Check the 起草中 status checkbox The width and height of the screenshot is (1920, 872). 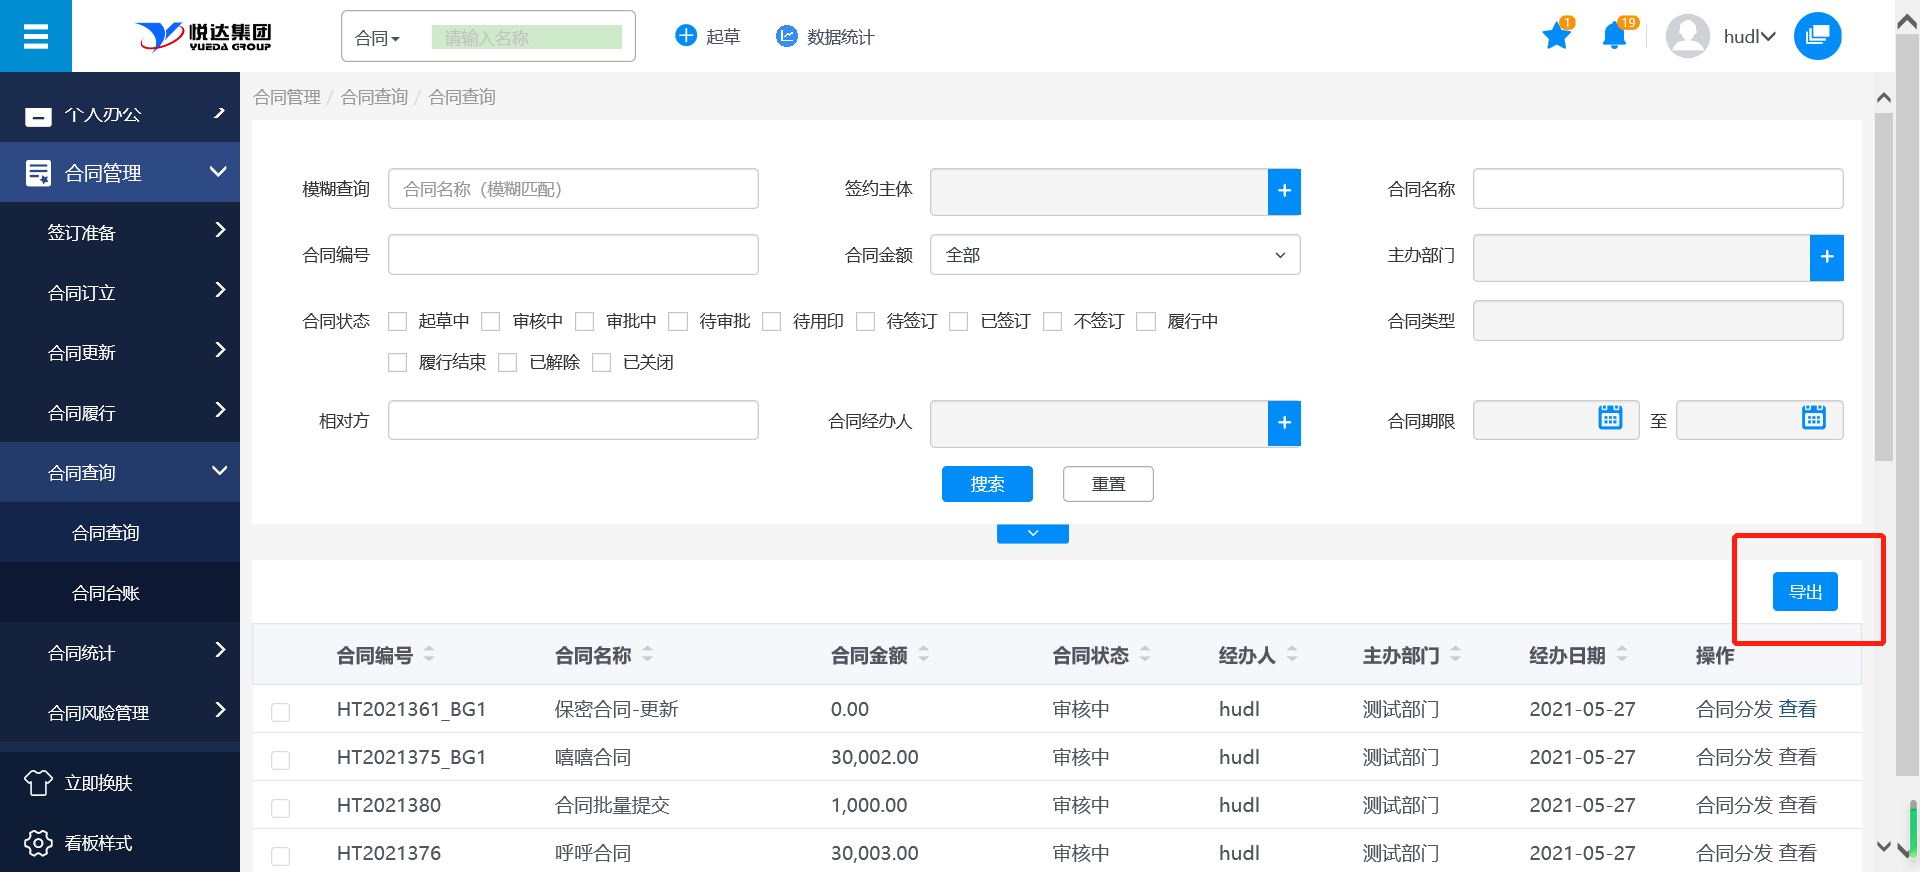pyautogui.click(x=398, y=322)
